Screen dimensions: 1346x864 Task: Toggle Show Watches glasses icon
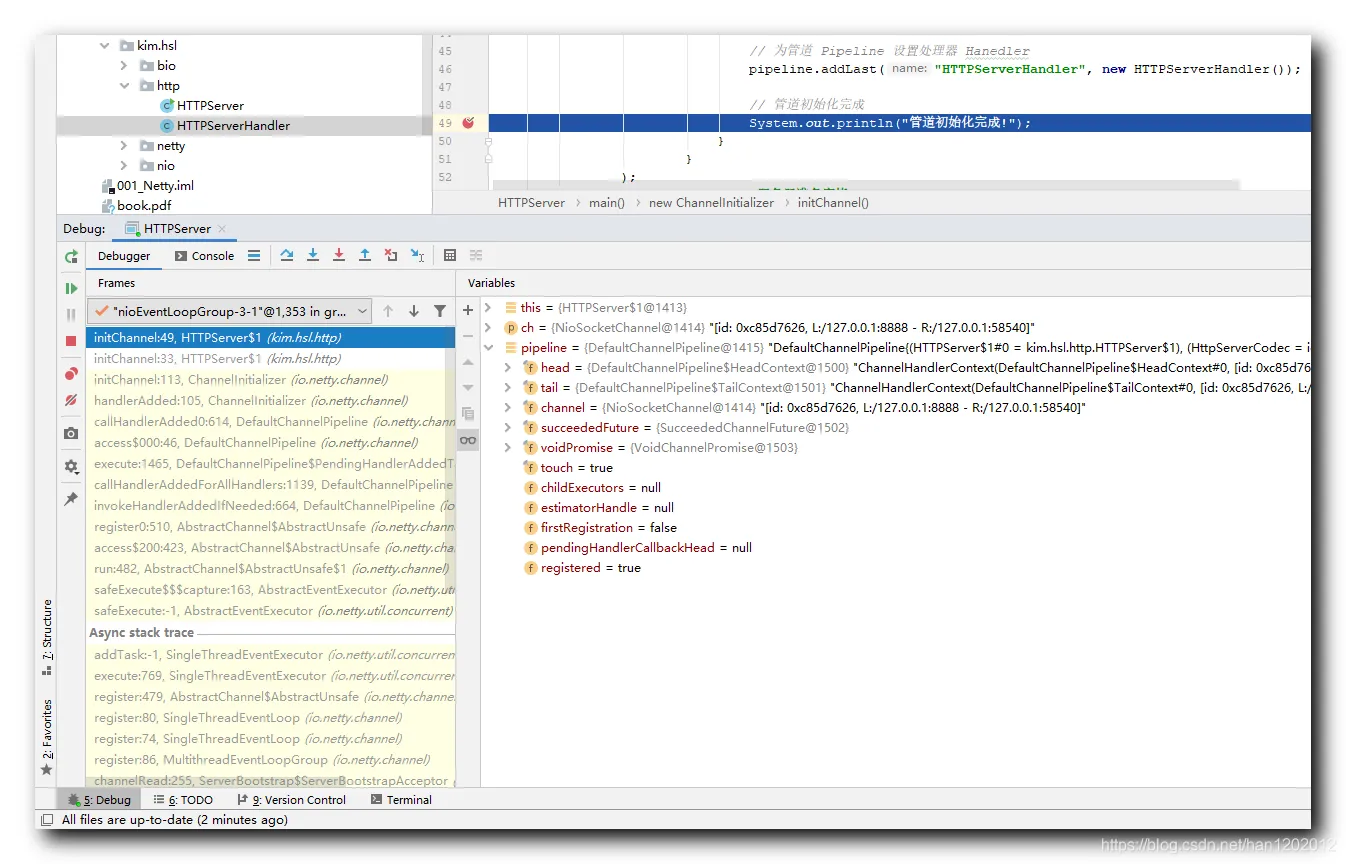tap(468, 440)
